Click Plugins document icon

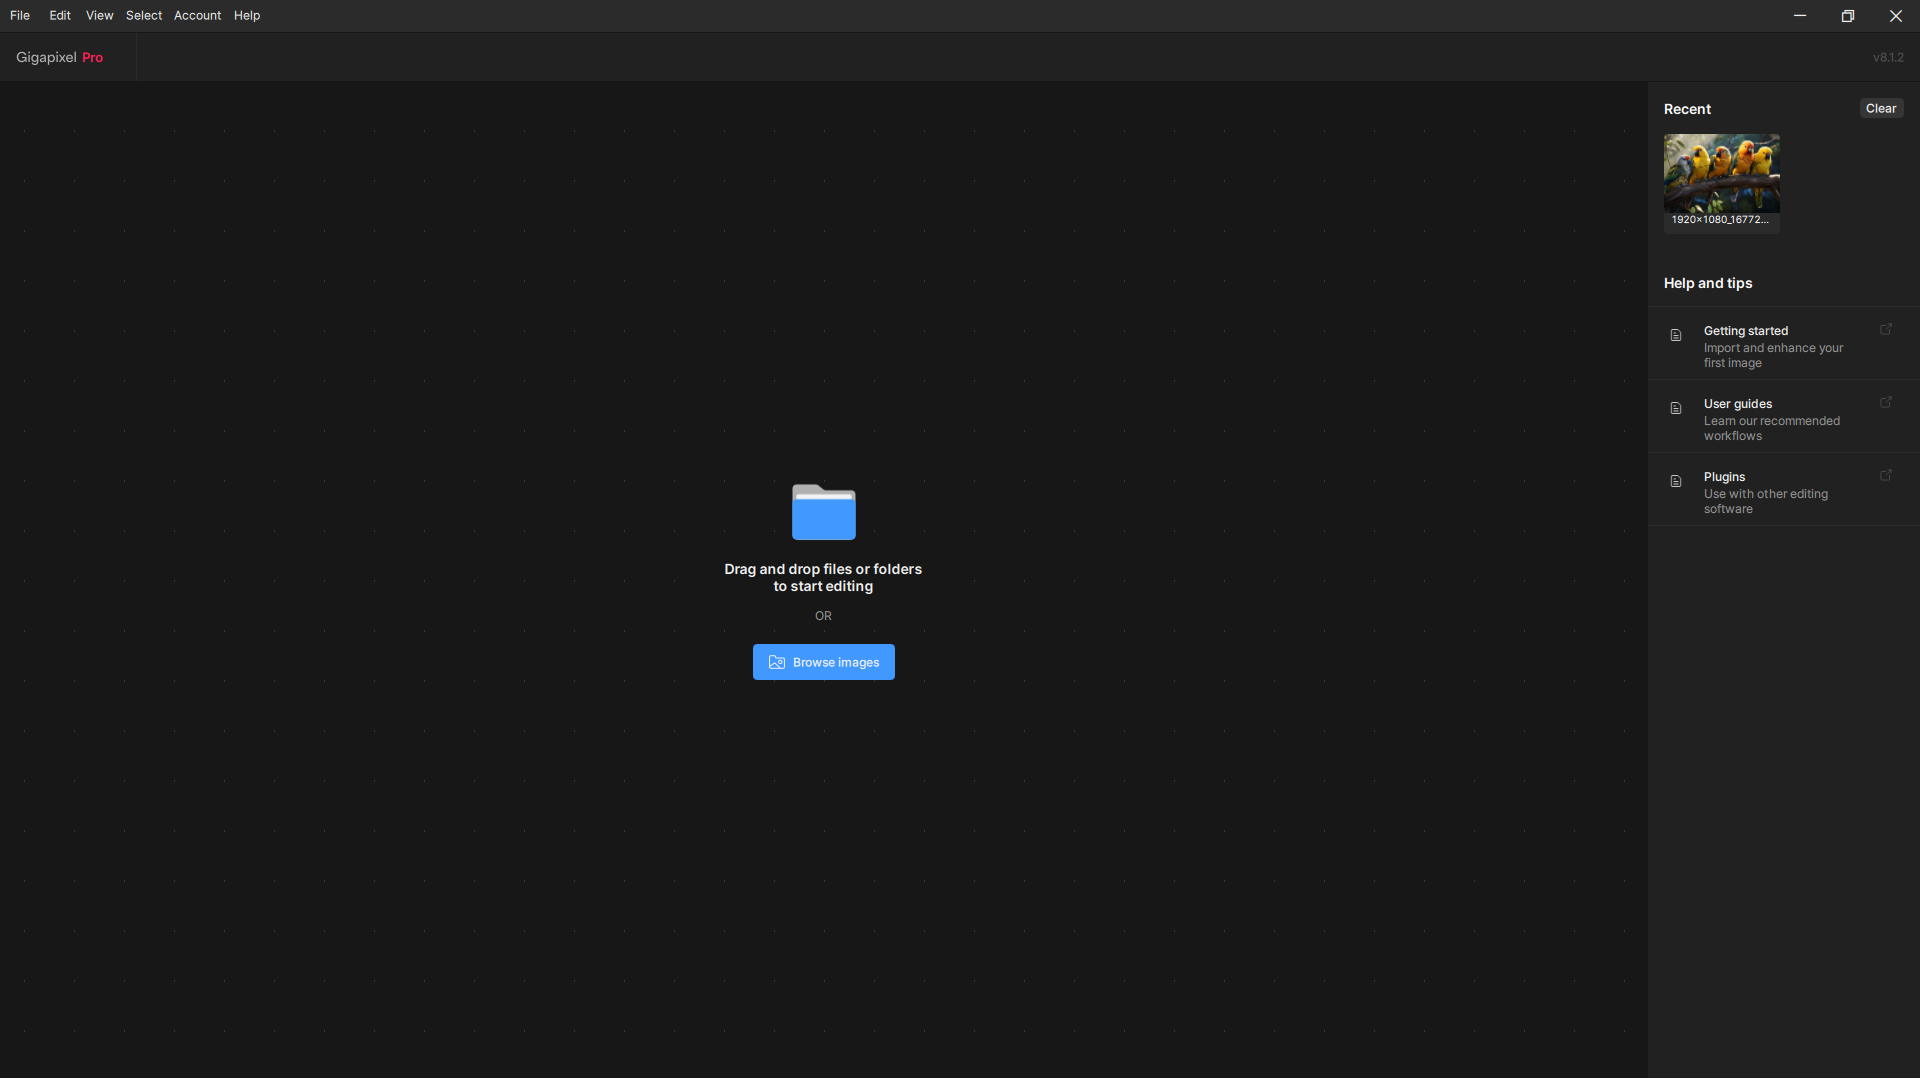pos(1676,481)
